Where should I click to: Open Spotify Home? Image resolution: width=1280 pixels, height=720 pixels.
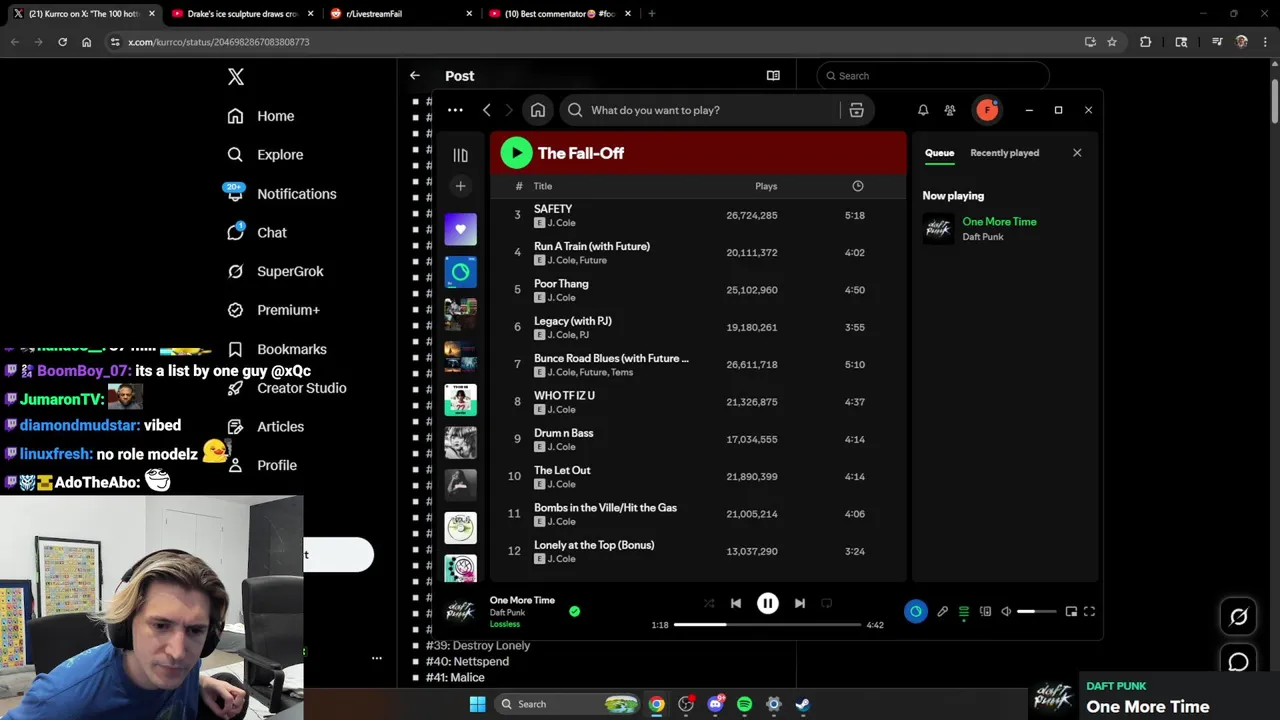coord(538,110)
